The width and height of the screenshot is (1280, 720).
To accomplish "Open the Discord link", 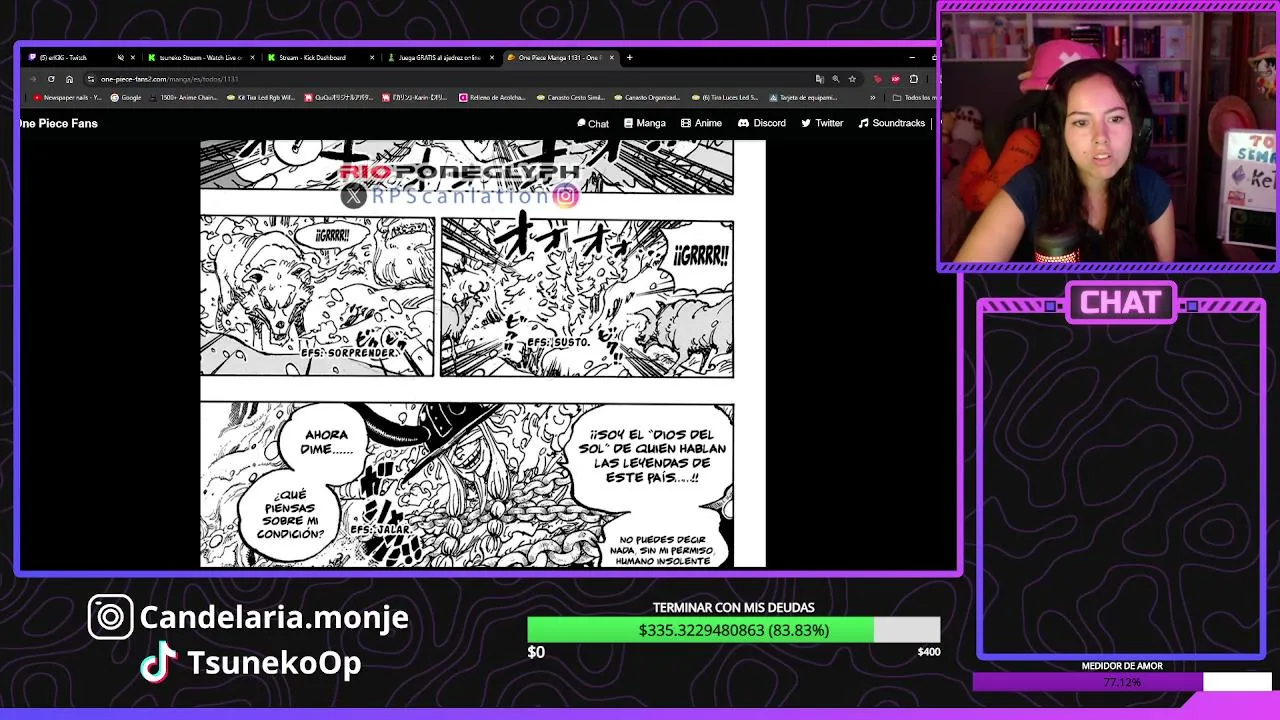I will click(762, 123).
